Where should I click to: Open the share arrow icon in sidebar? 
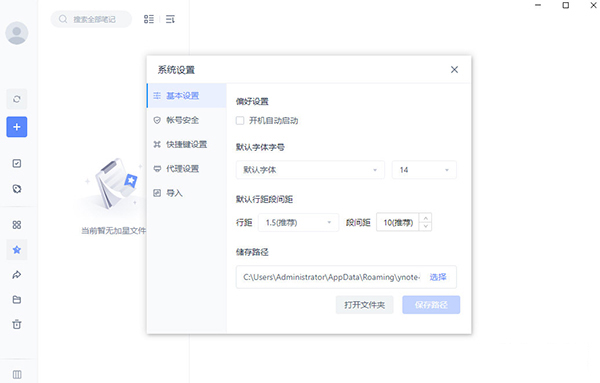(16, 275)
